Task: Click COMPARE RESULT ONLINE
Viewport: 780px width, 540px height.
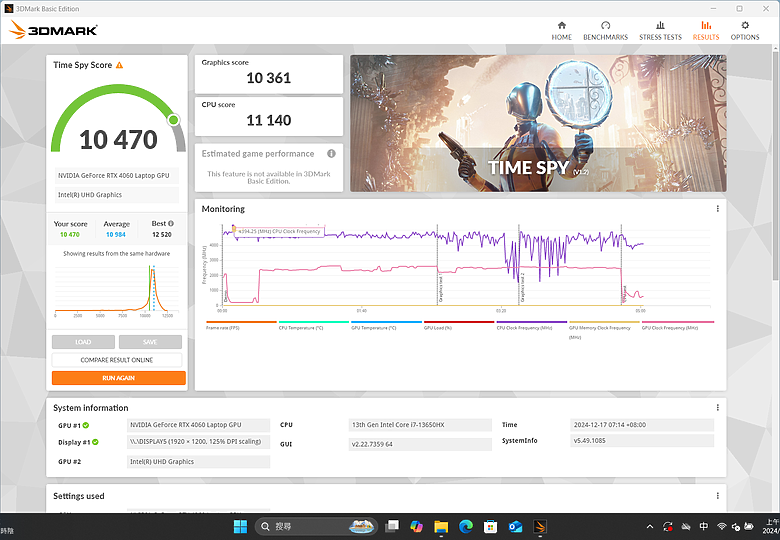Action: pyautogui.click(x=117, y=360)
